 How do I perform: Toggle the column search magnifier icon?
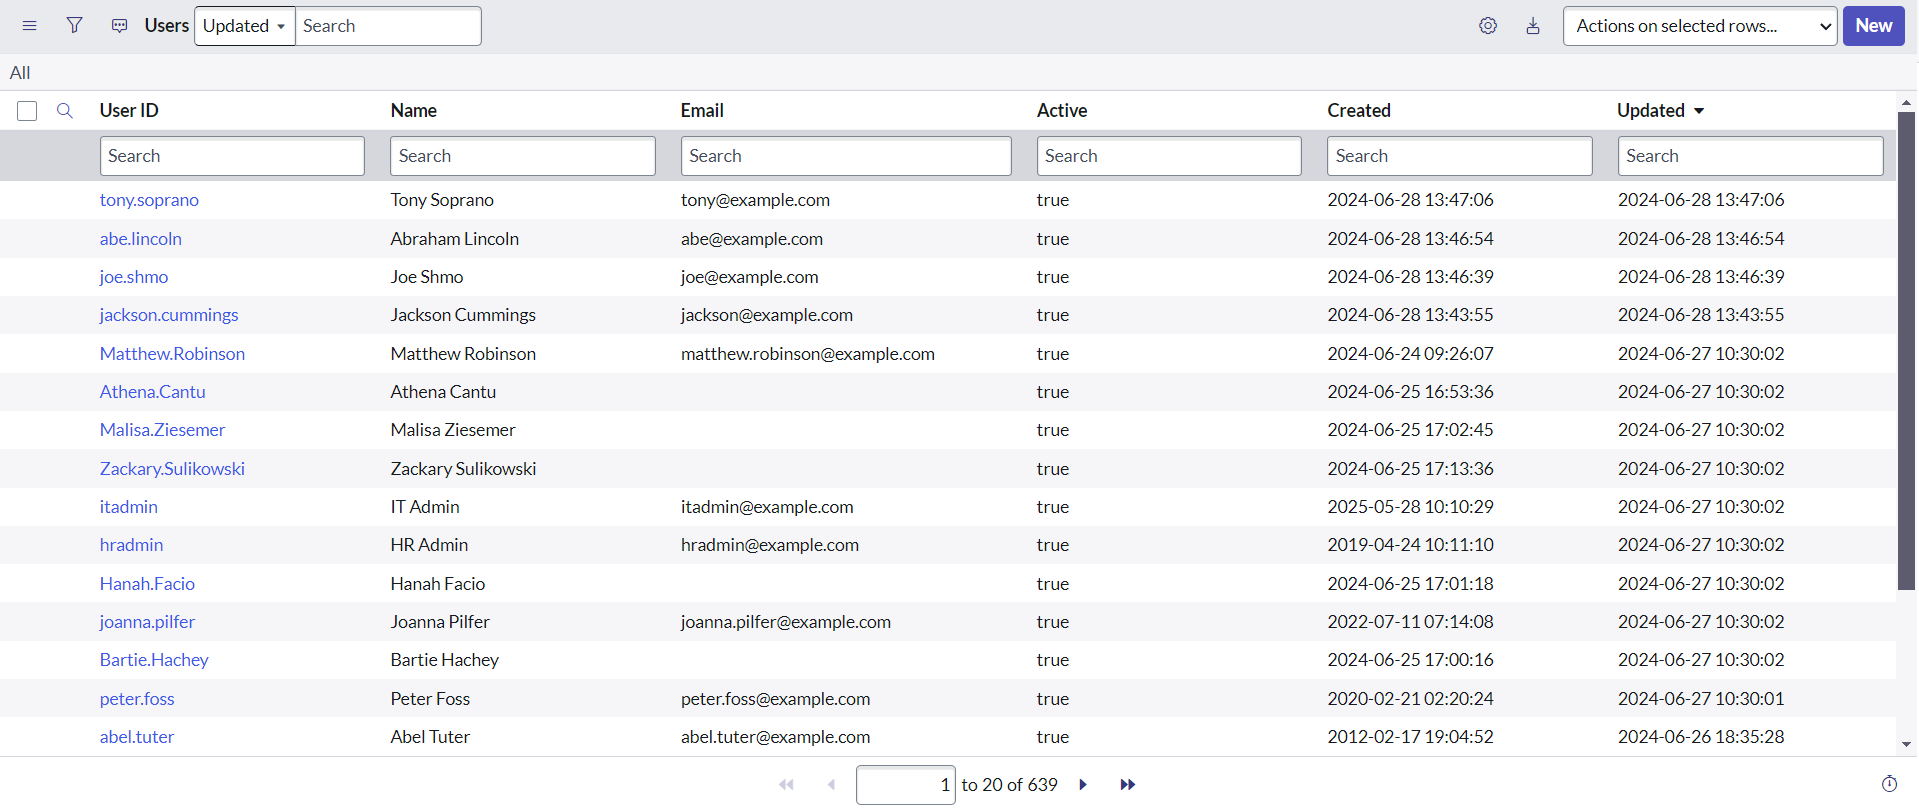(x=65, y=111)
